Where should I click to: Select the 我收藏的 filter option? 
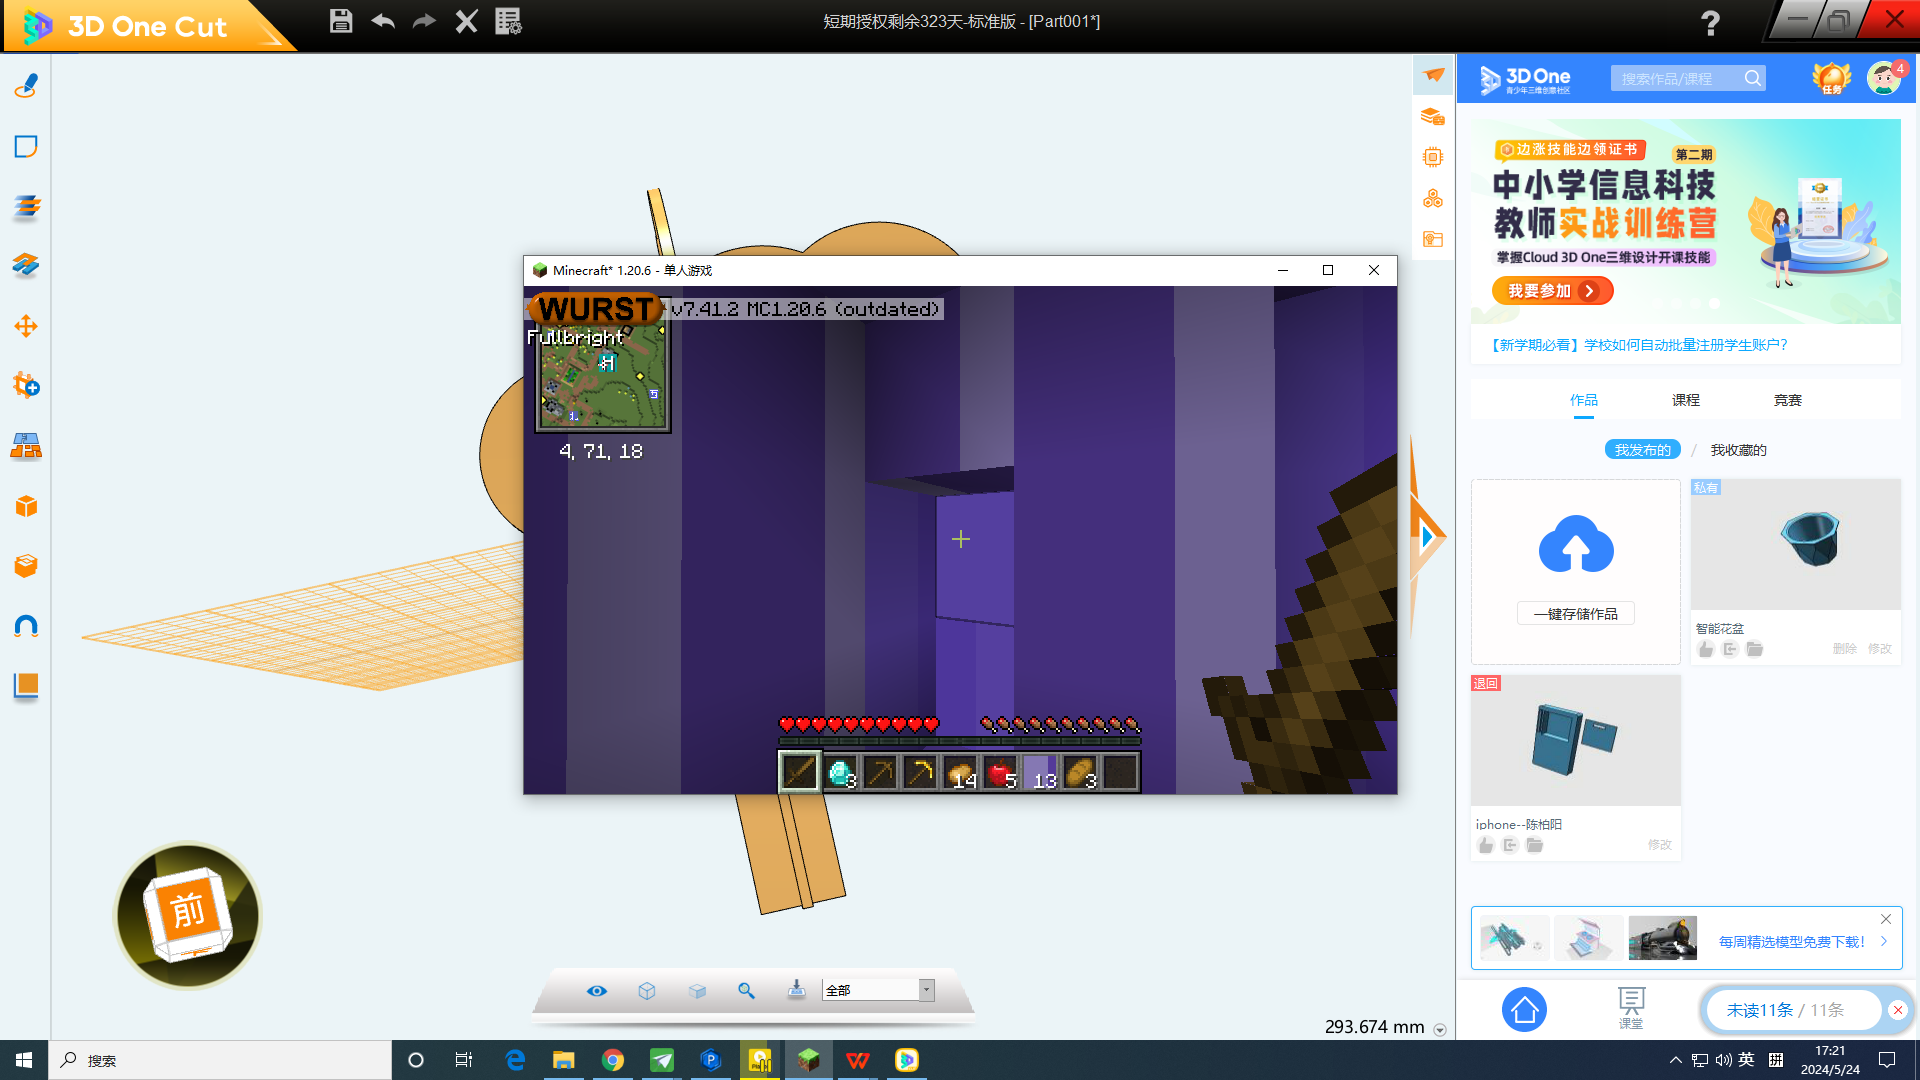pyautogui.click(x=1738, y=450)
